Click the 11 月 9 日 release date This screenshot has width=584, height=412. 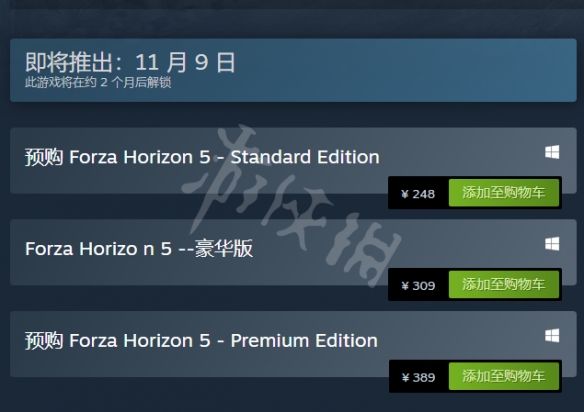[185, 62]
